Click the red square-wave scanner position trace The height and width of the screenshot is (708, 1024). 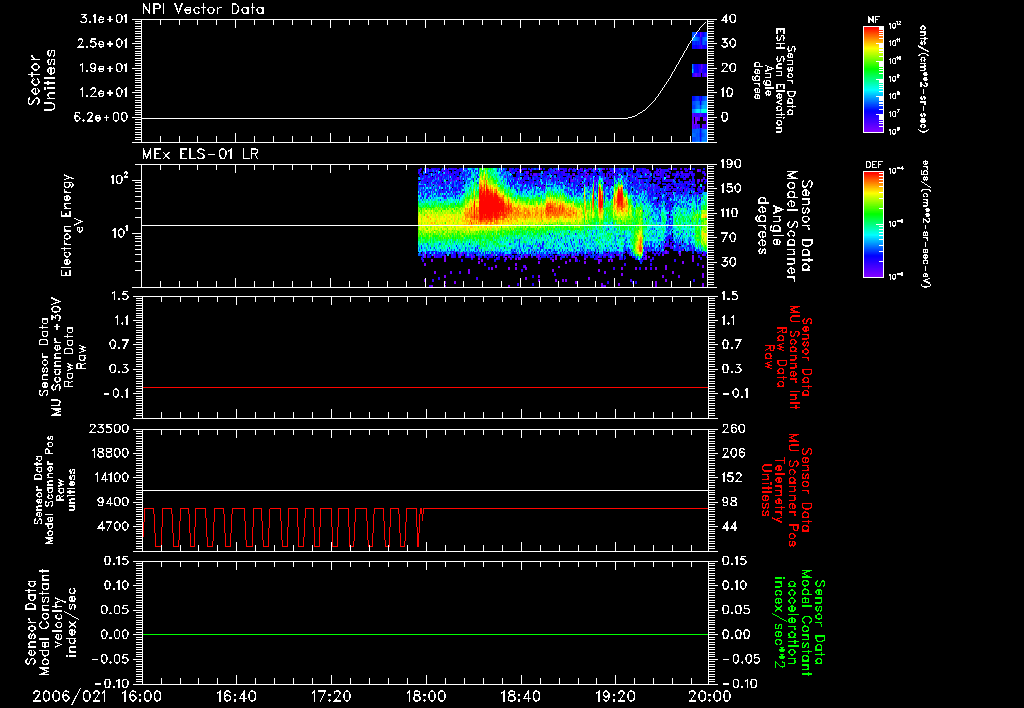pyautogui.click(x=282, y=527)
